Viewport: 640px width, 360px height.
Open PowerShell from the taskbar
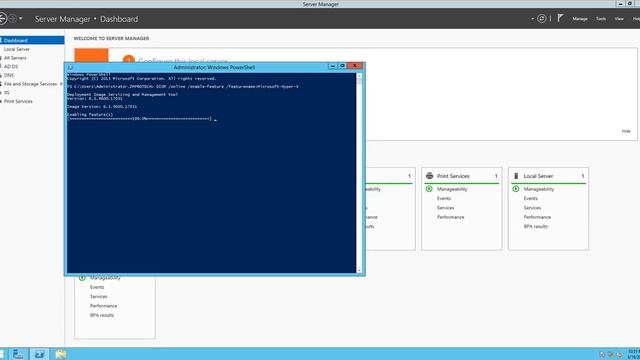[40, 354]
